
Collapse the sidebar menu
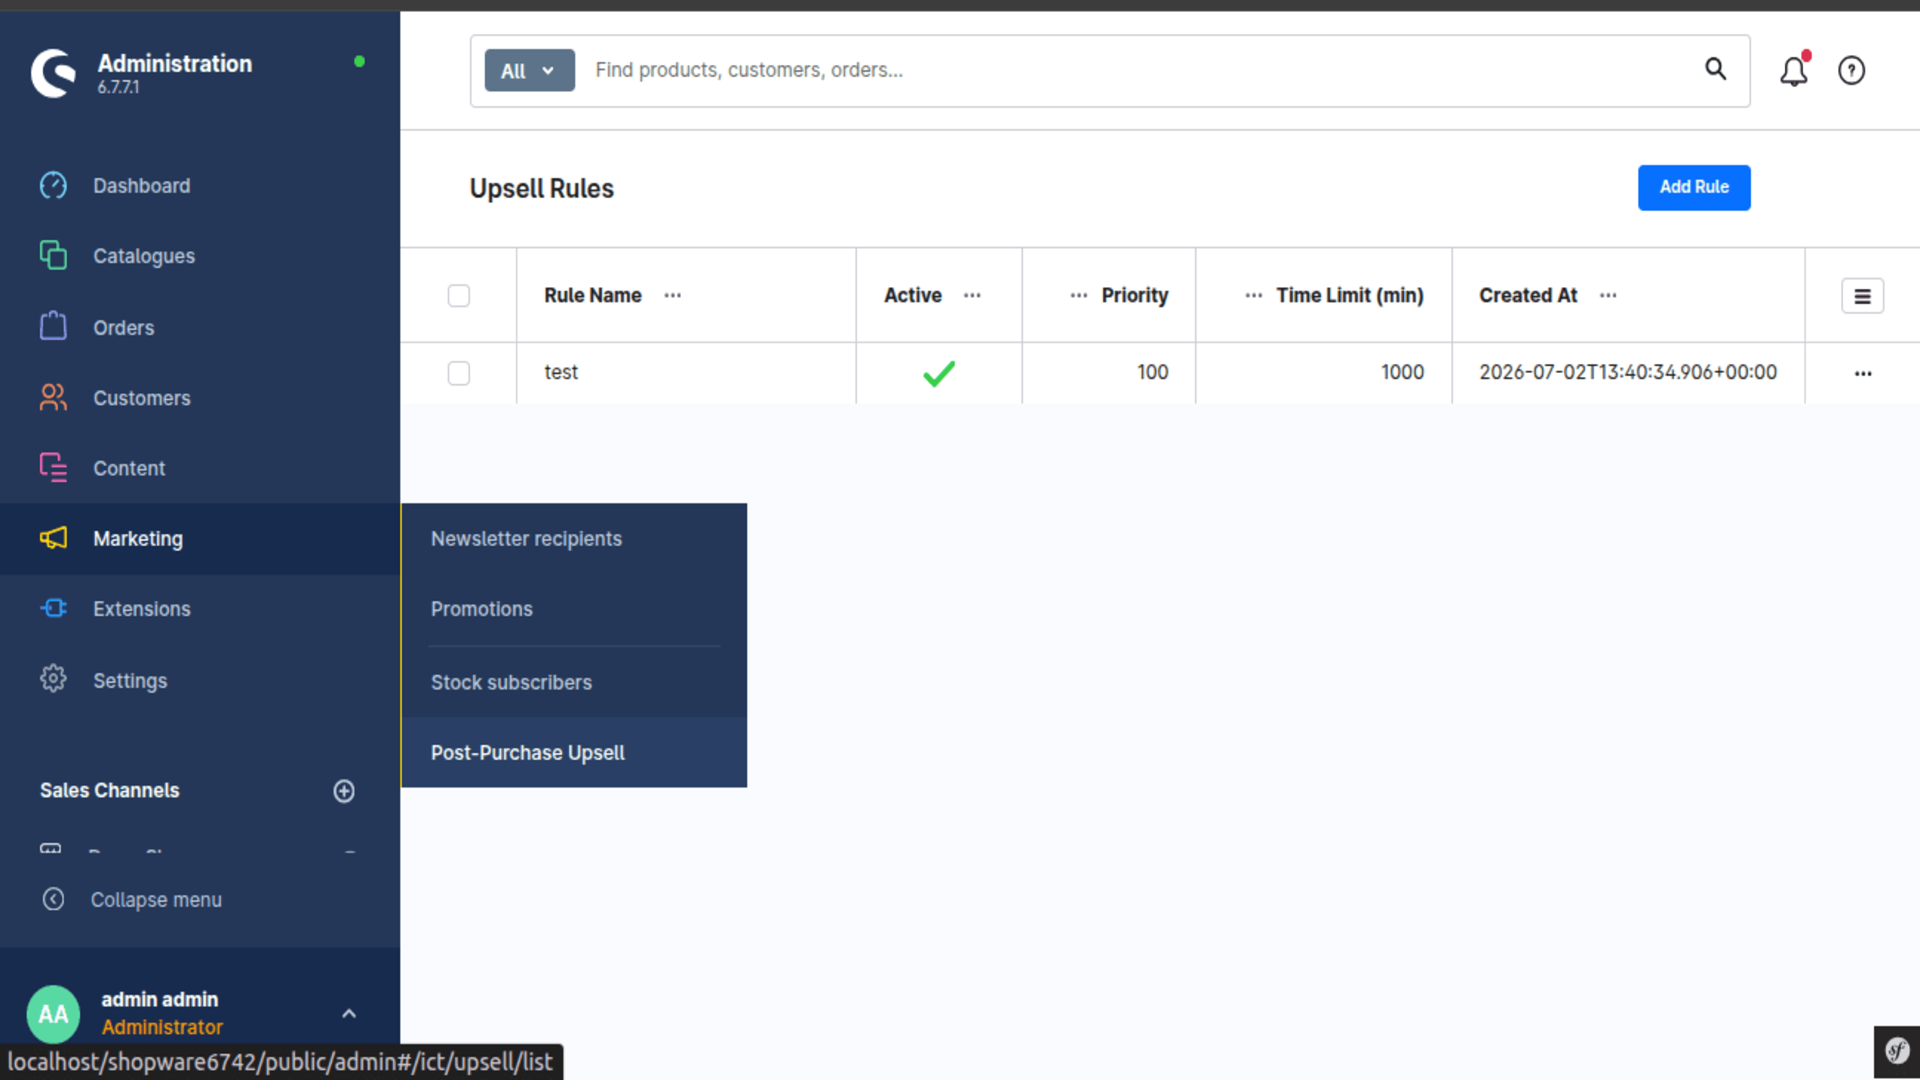156,900
